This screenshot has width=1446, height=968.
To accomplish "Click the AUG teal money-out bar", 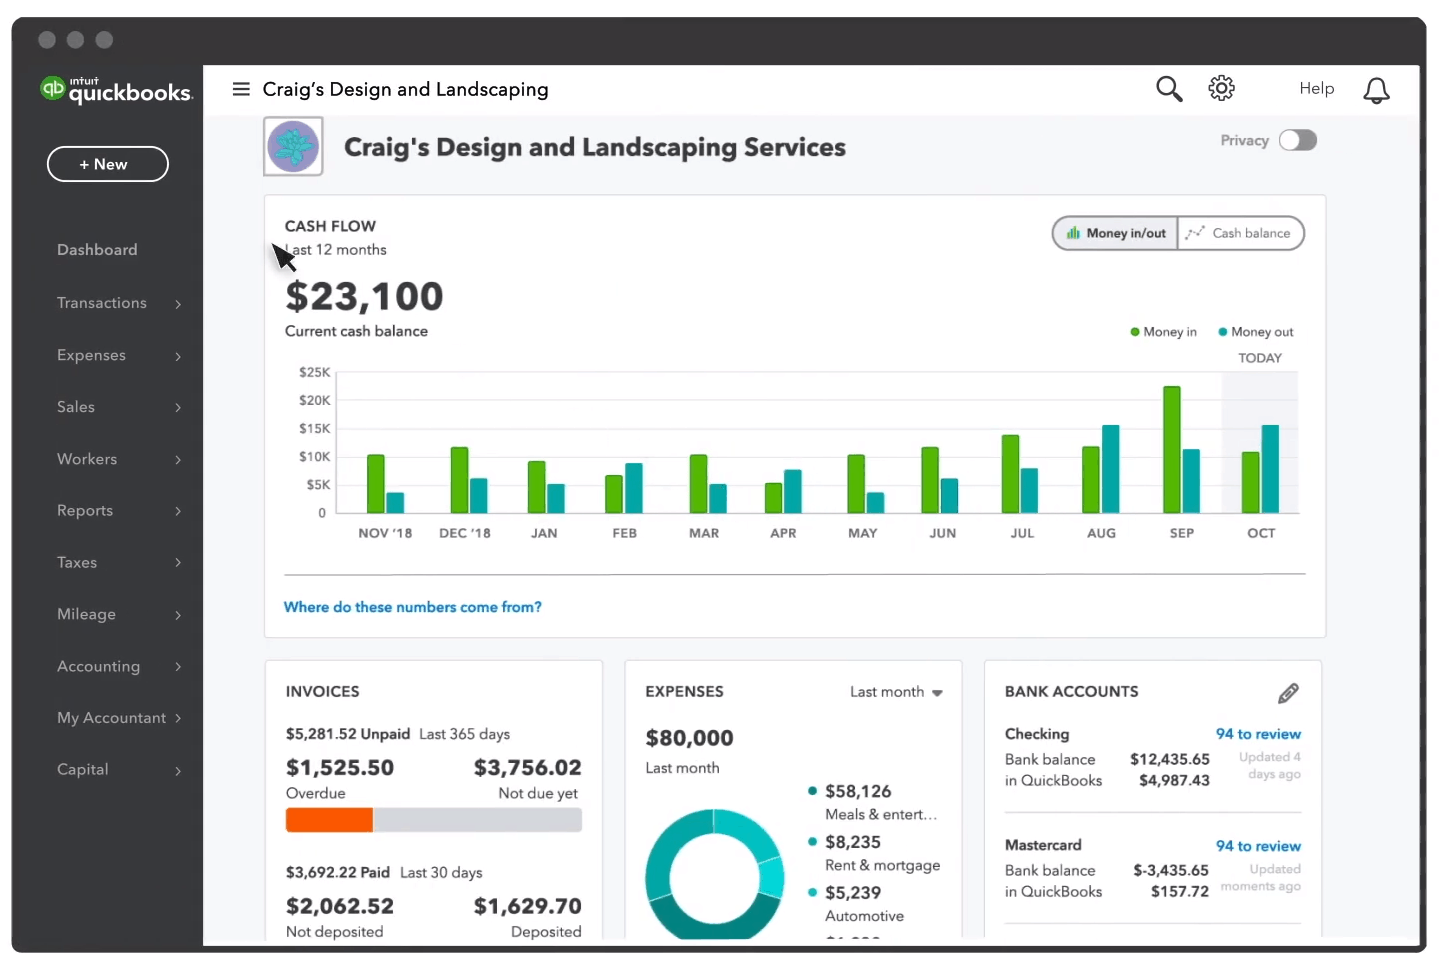I will tap(1110, 469).
